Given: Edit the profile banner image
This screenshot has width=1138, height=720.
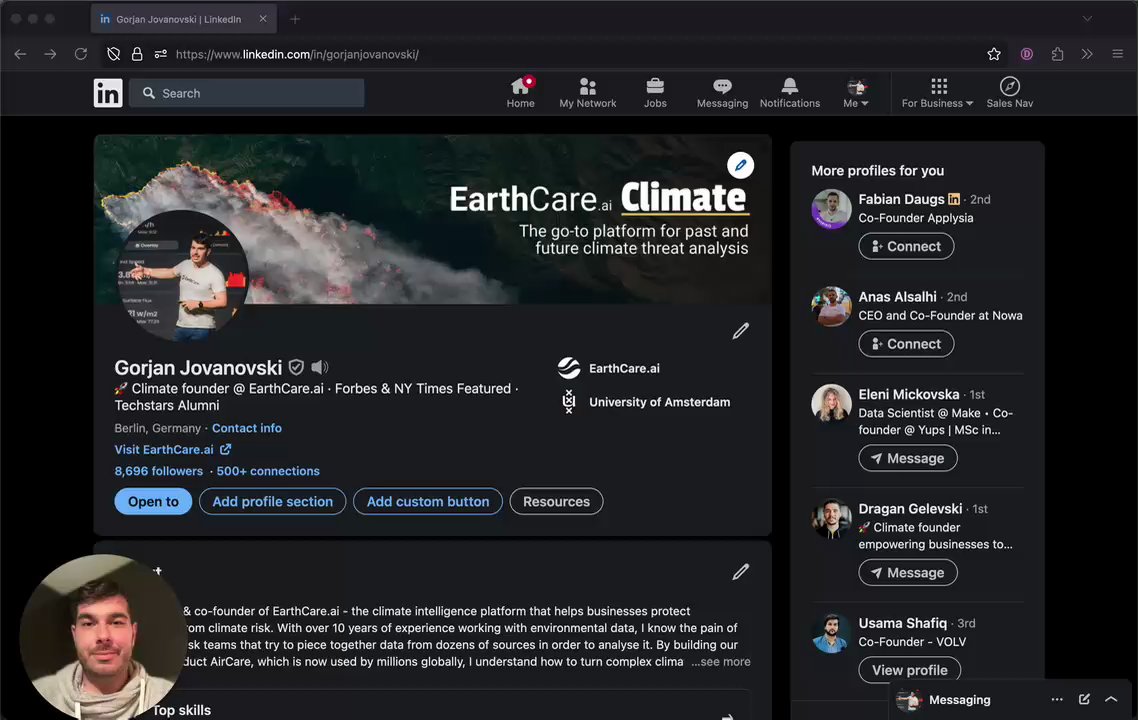Looking at the screenshot, I should 740,165.
